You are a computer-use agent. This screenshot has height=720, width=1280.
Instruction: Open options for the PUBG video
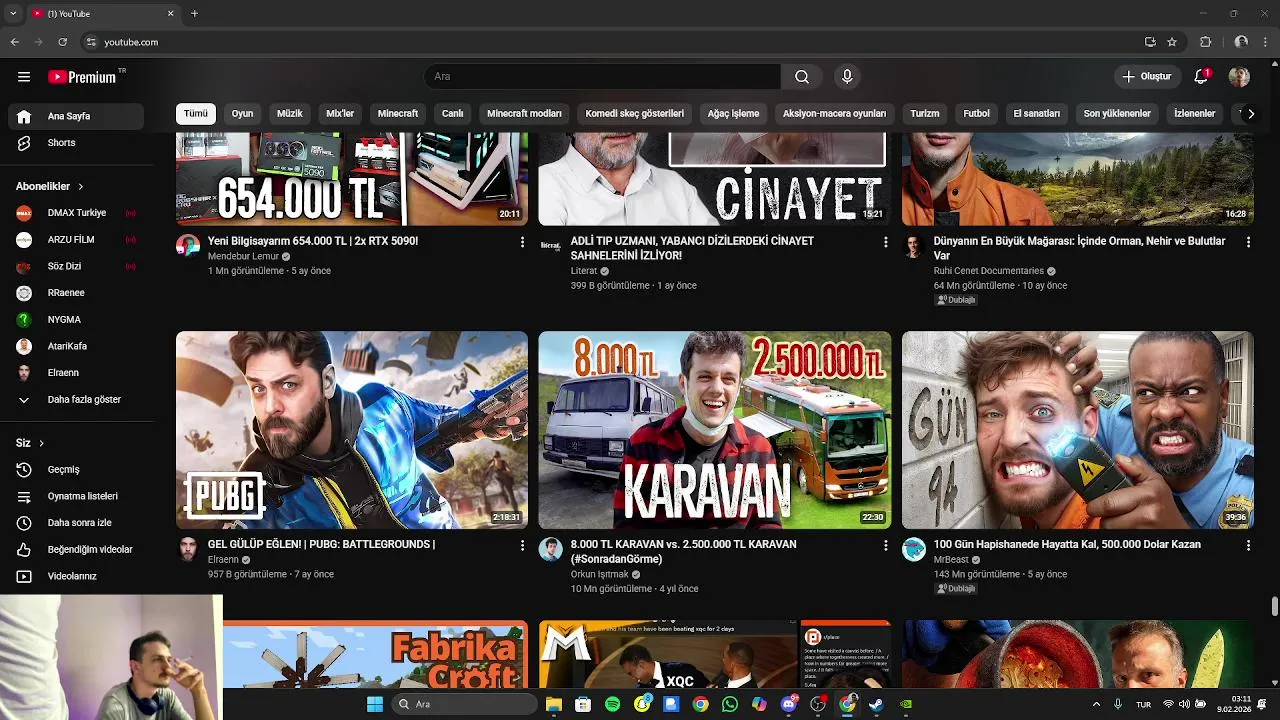point(522,545)
